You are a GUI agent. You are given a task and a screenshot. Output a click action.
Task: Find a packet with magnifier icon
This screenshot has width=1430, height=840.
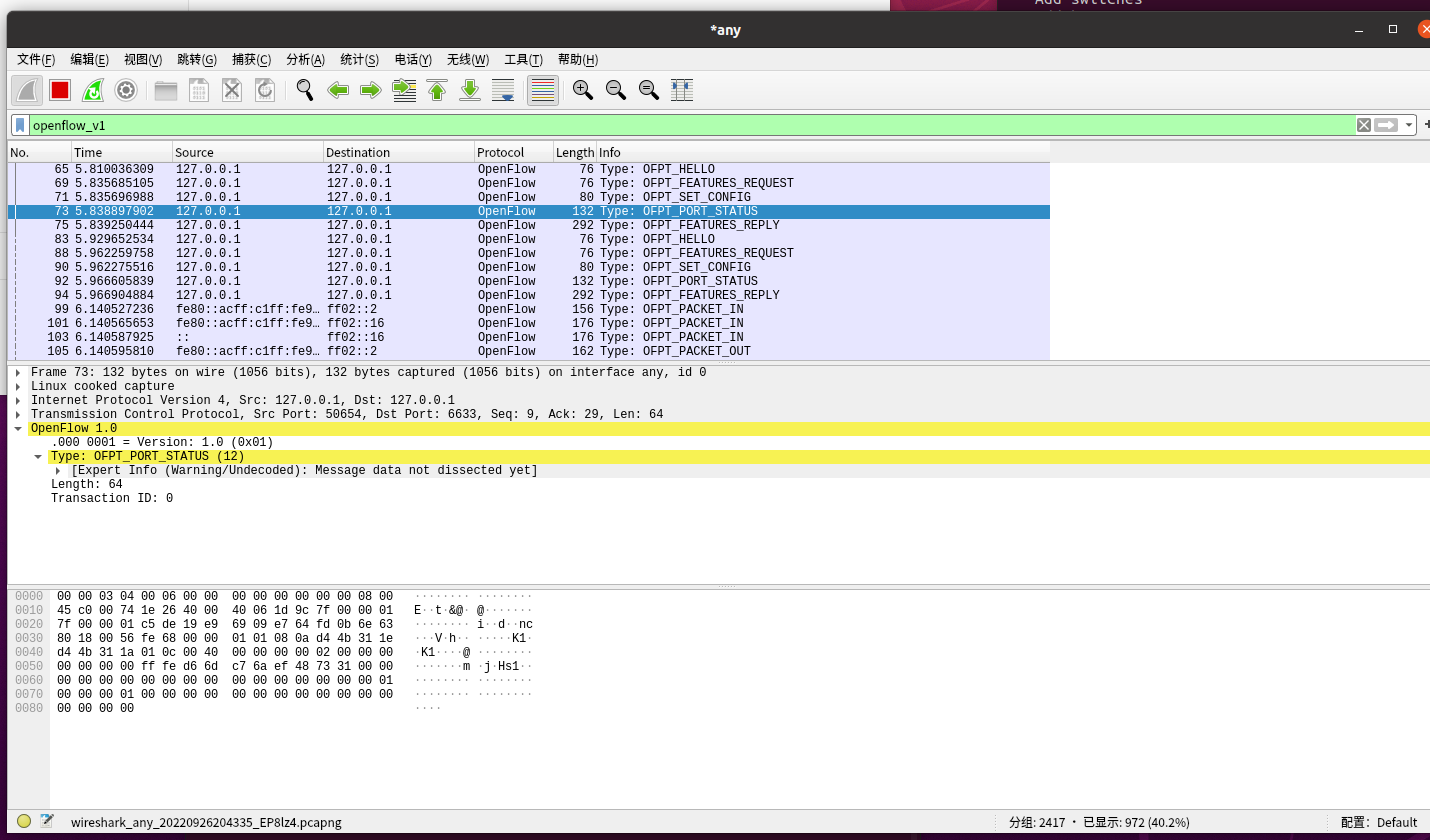(305, 90)
